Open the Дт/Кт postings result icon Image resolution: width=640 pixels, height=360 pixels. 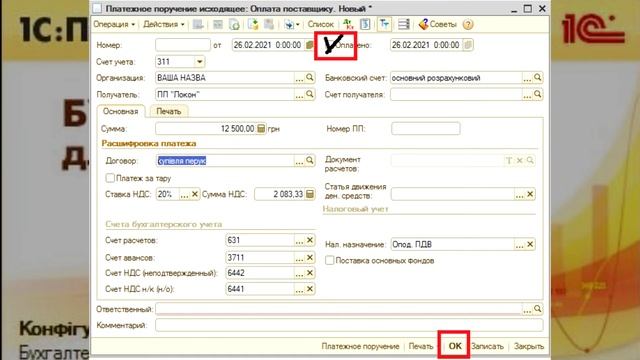(x=348, y=24)
